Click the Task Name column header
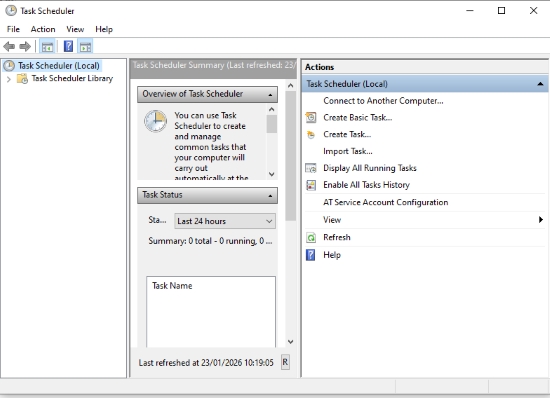Screen dimensions: 550x398 click(172, 286)
